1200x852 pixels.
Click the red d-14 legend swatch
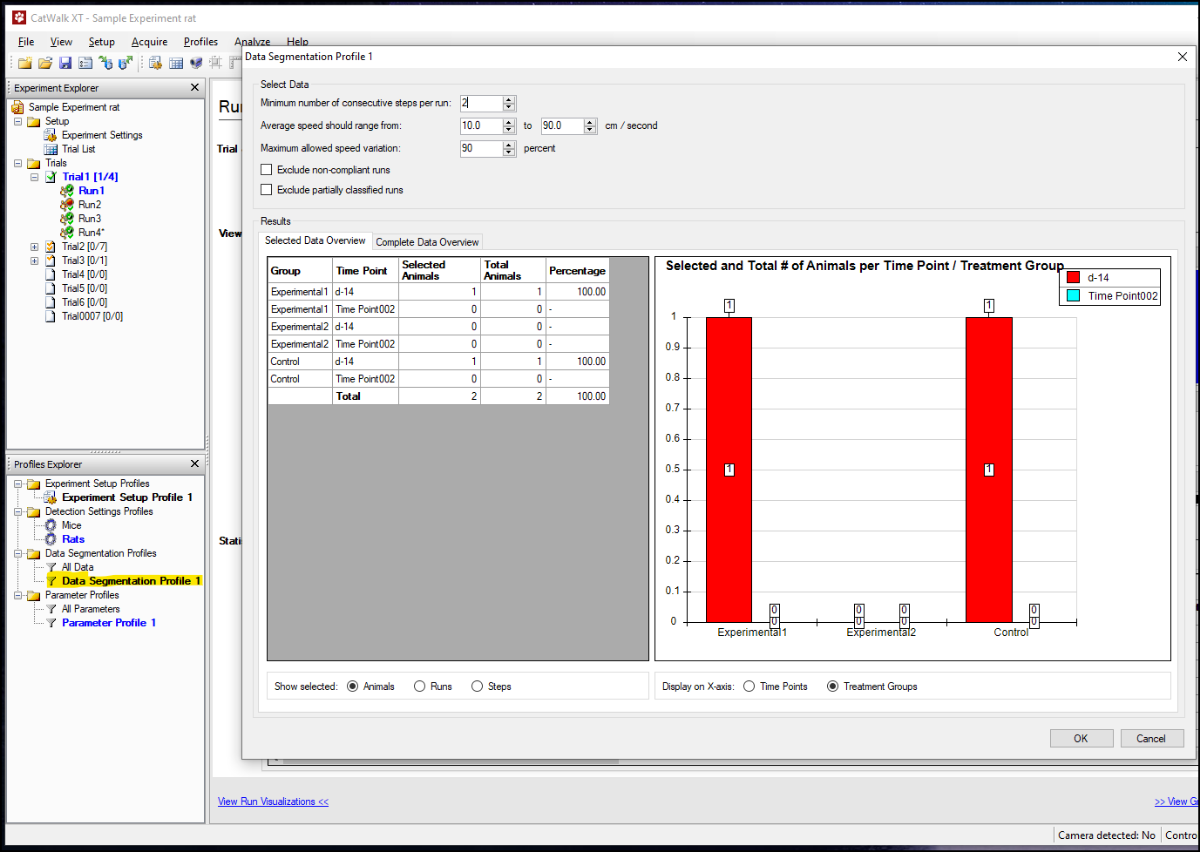point(1074,278)
